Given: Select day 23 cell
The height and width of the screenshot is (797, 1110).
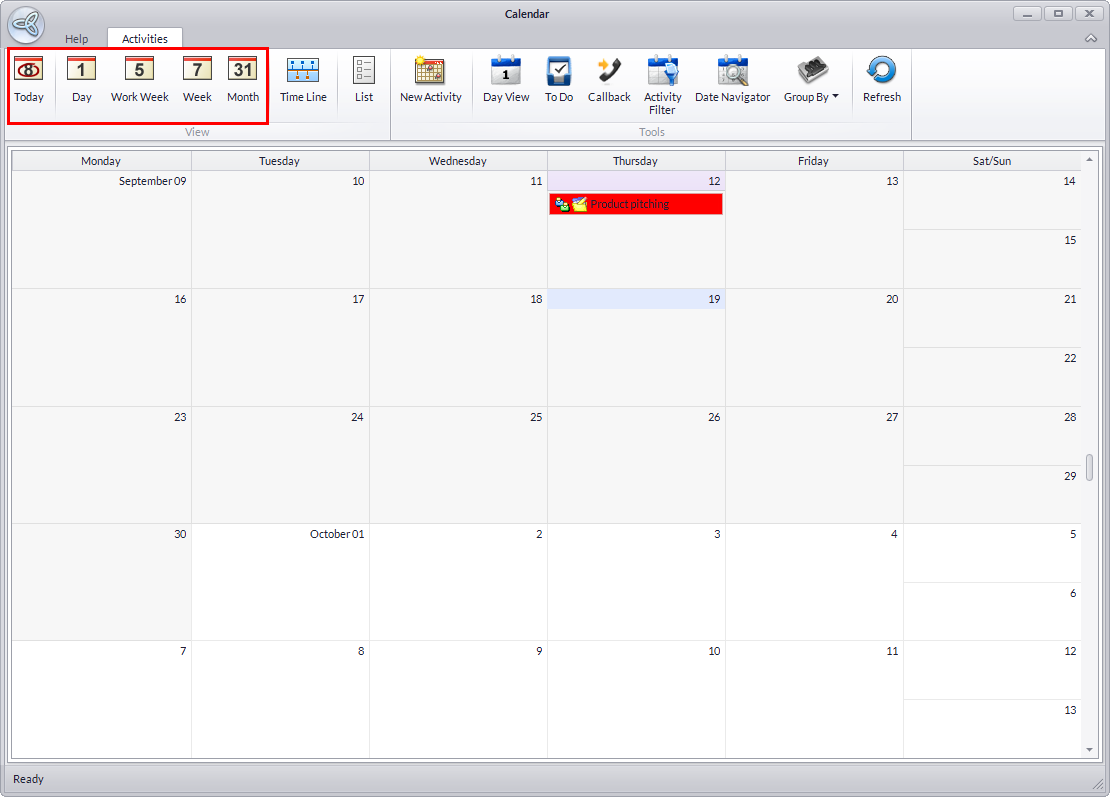Looking at the screenshot, I should [x=101, y=465].
